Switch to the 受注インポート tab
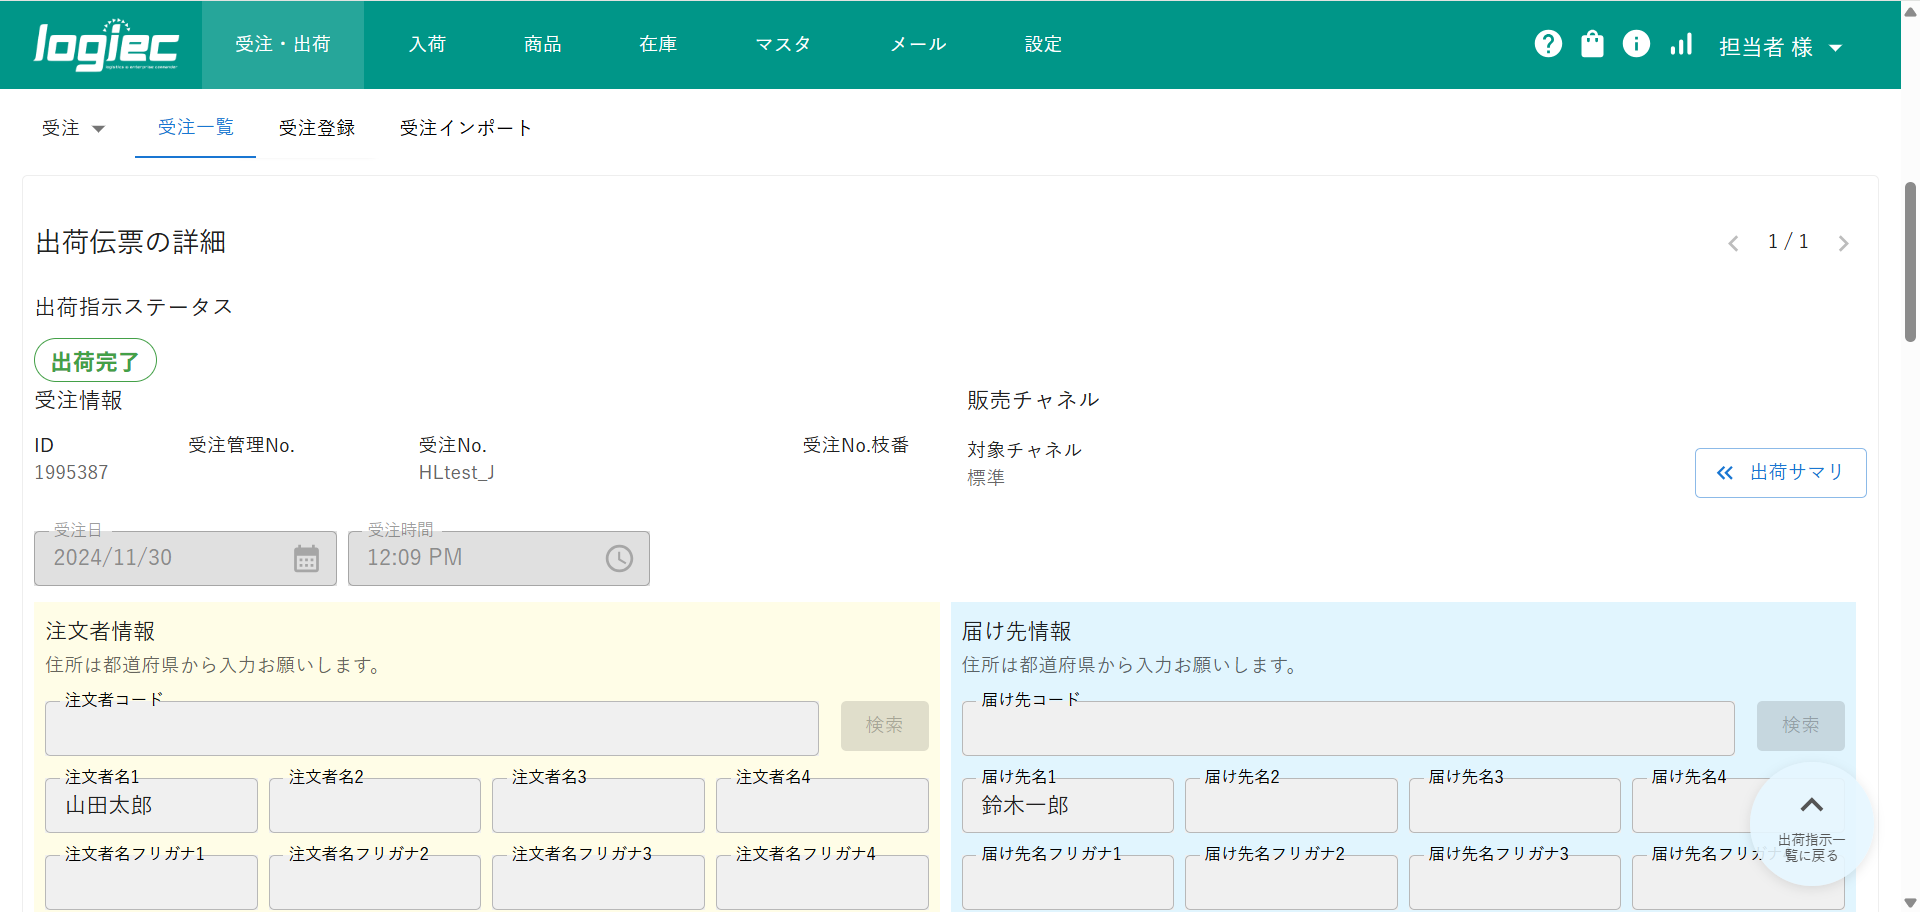This screenshot has height=912, width=1920. pos(466,128)
